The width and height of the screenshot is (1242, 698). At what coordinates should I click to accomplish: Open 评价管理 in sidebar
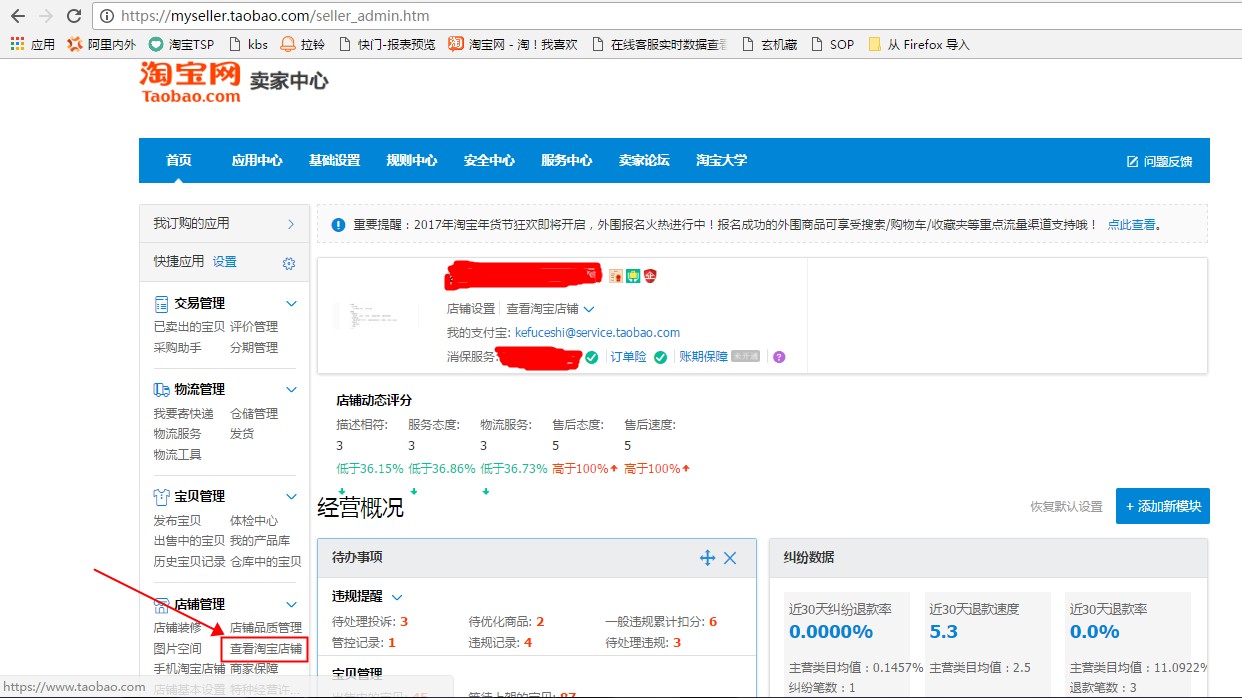click(x=254, y=326)
